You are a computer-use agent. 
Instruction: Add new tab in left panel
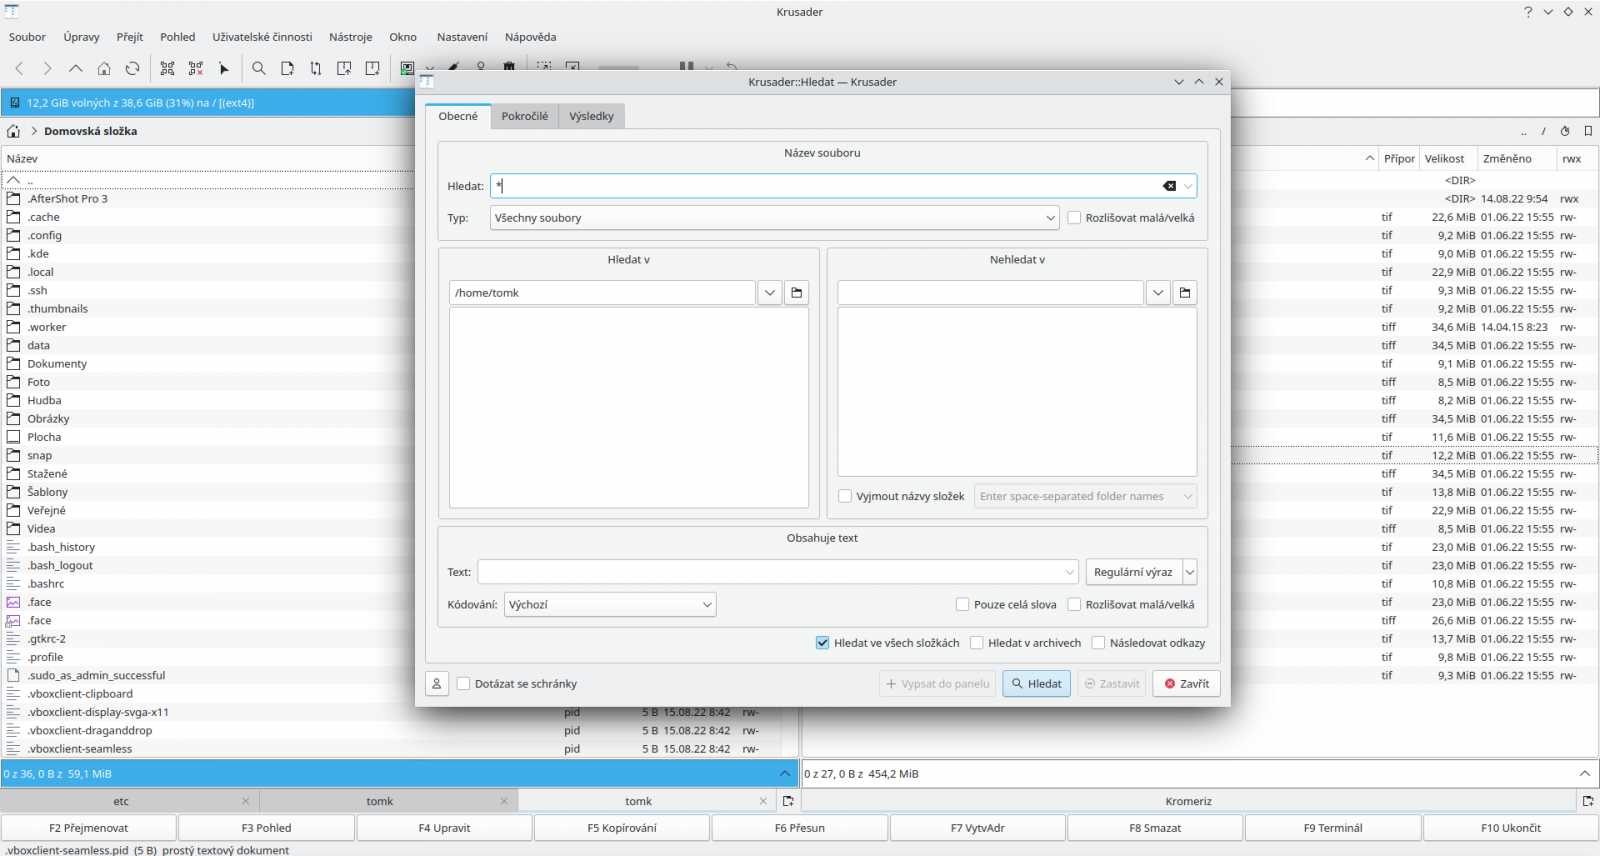788,801
